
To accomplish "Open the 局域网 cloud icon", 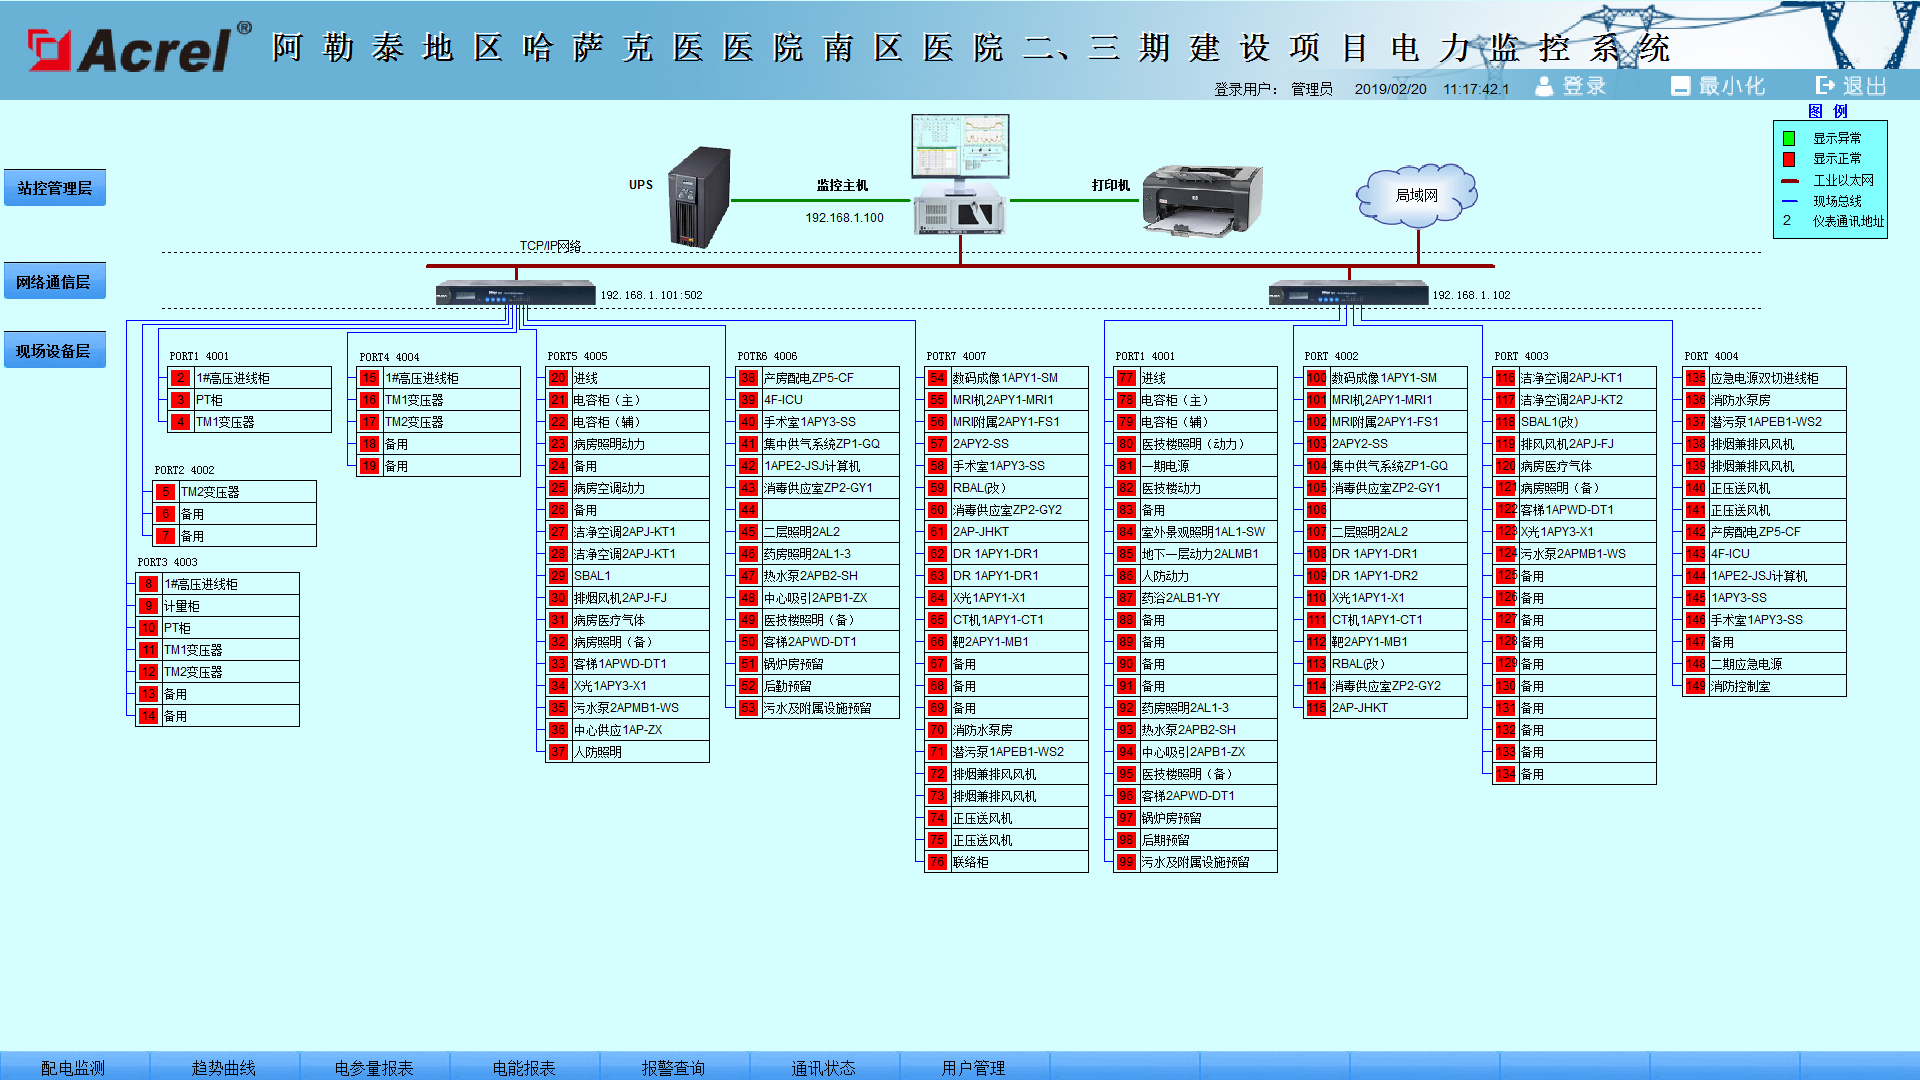I will click(x=1417, y=195).
